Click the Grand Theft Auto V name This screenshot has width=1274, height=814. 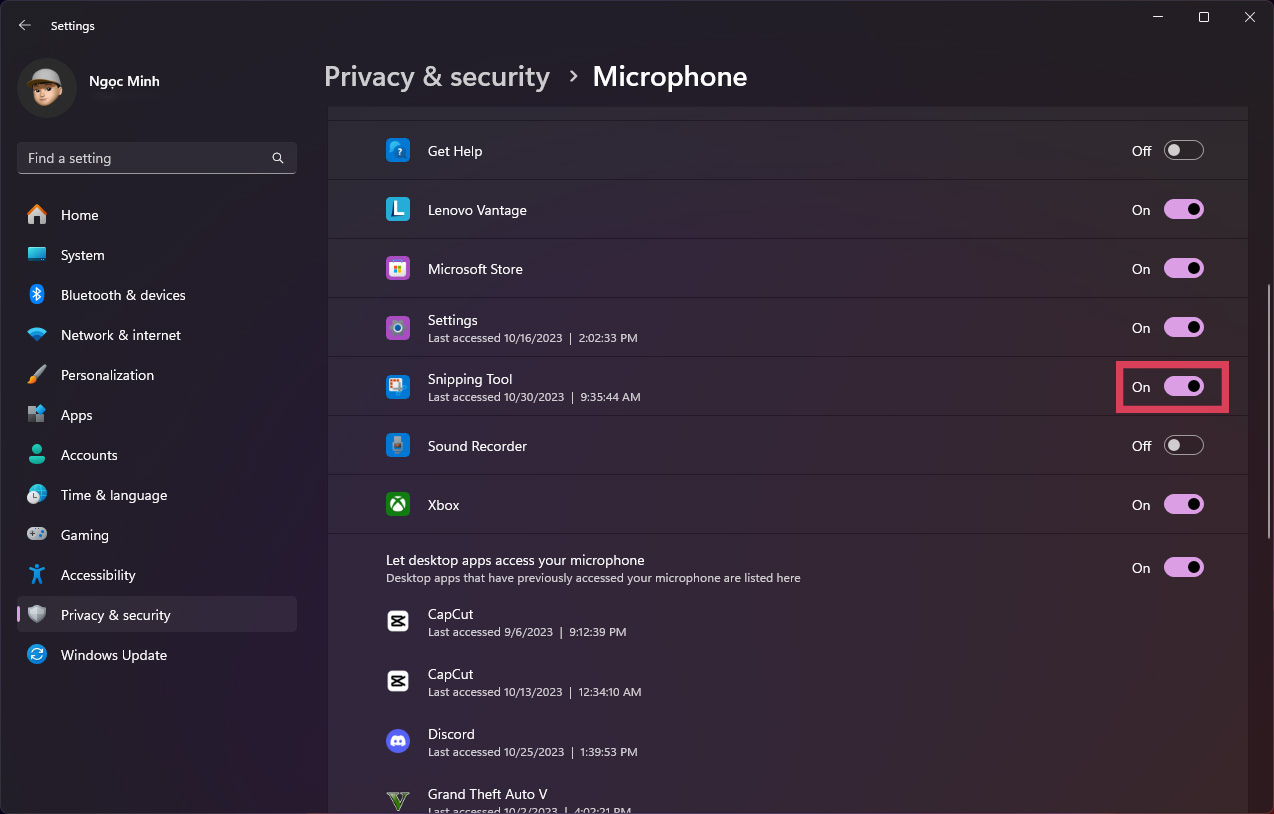pyautogui.click(x=488, y=794)
